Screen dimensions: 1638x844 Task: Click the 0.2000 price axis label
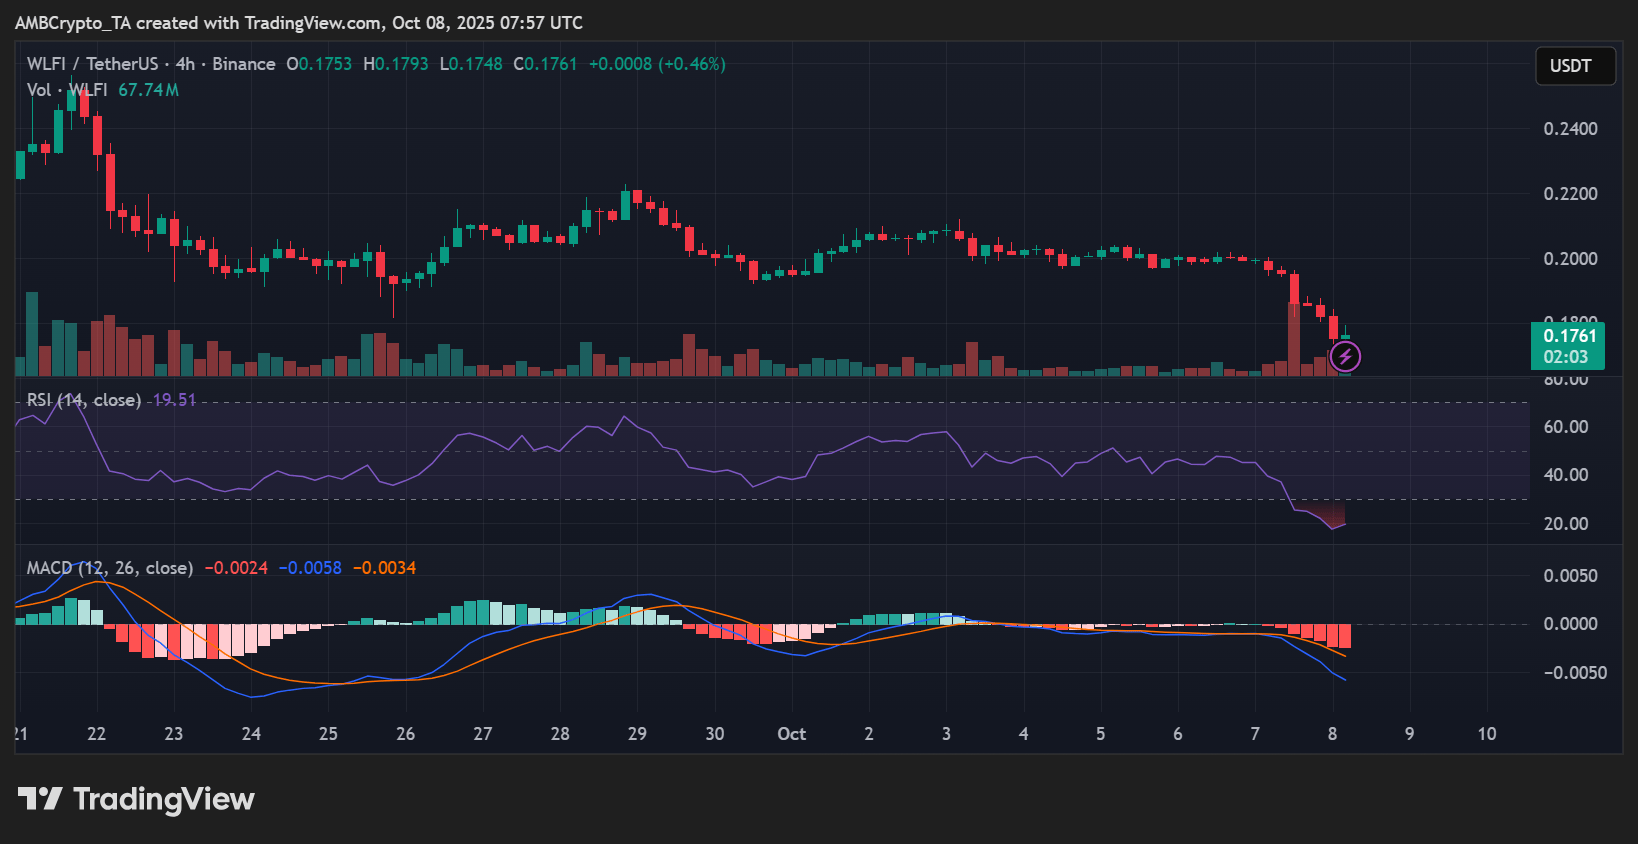[x=1571, y=259]
